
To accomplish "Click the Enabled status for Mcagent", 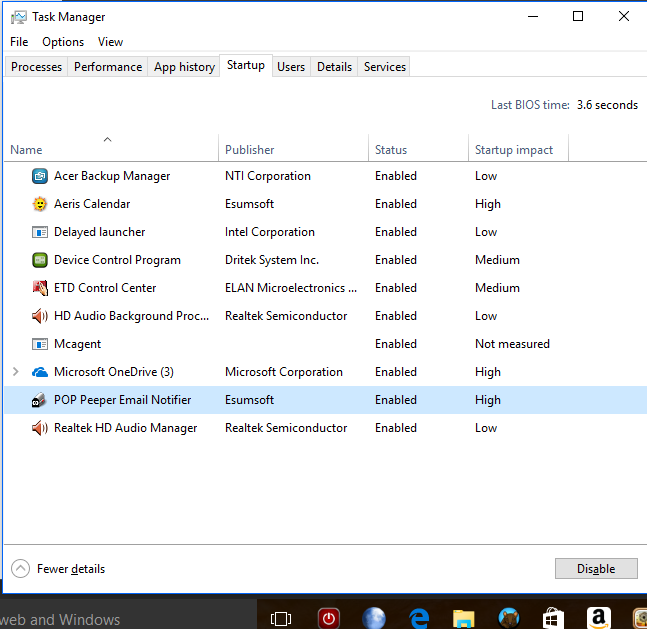I will (x=396, y=344).
